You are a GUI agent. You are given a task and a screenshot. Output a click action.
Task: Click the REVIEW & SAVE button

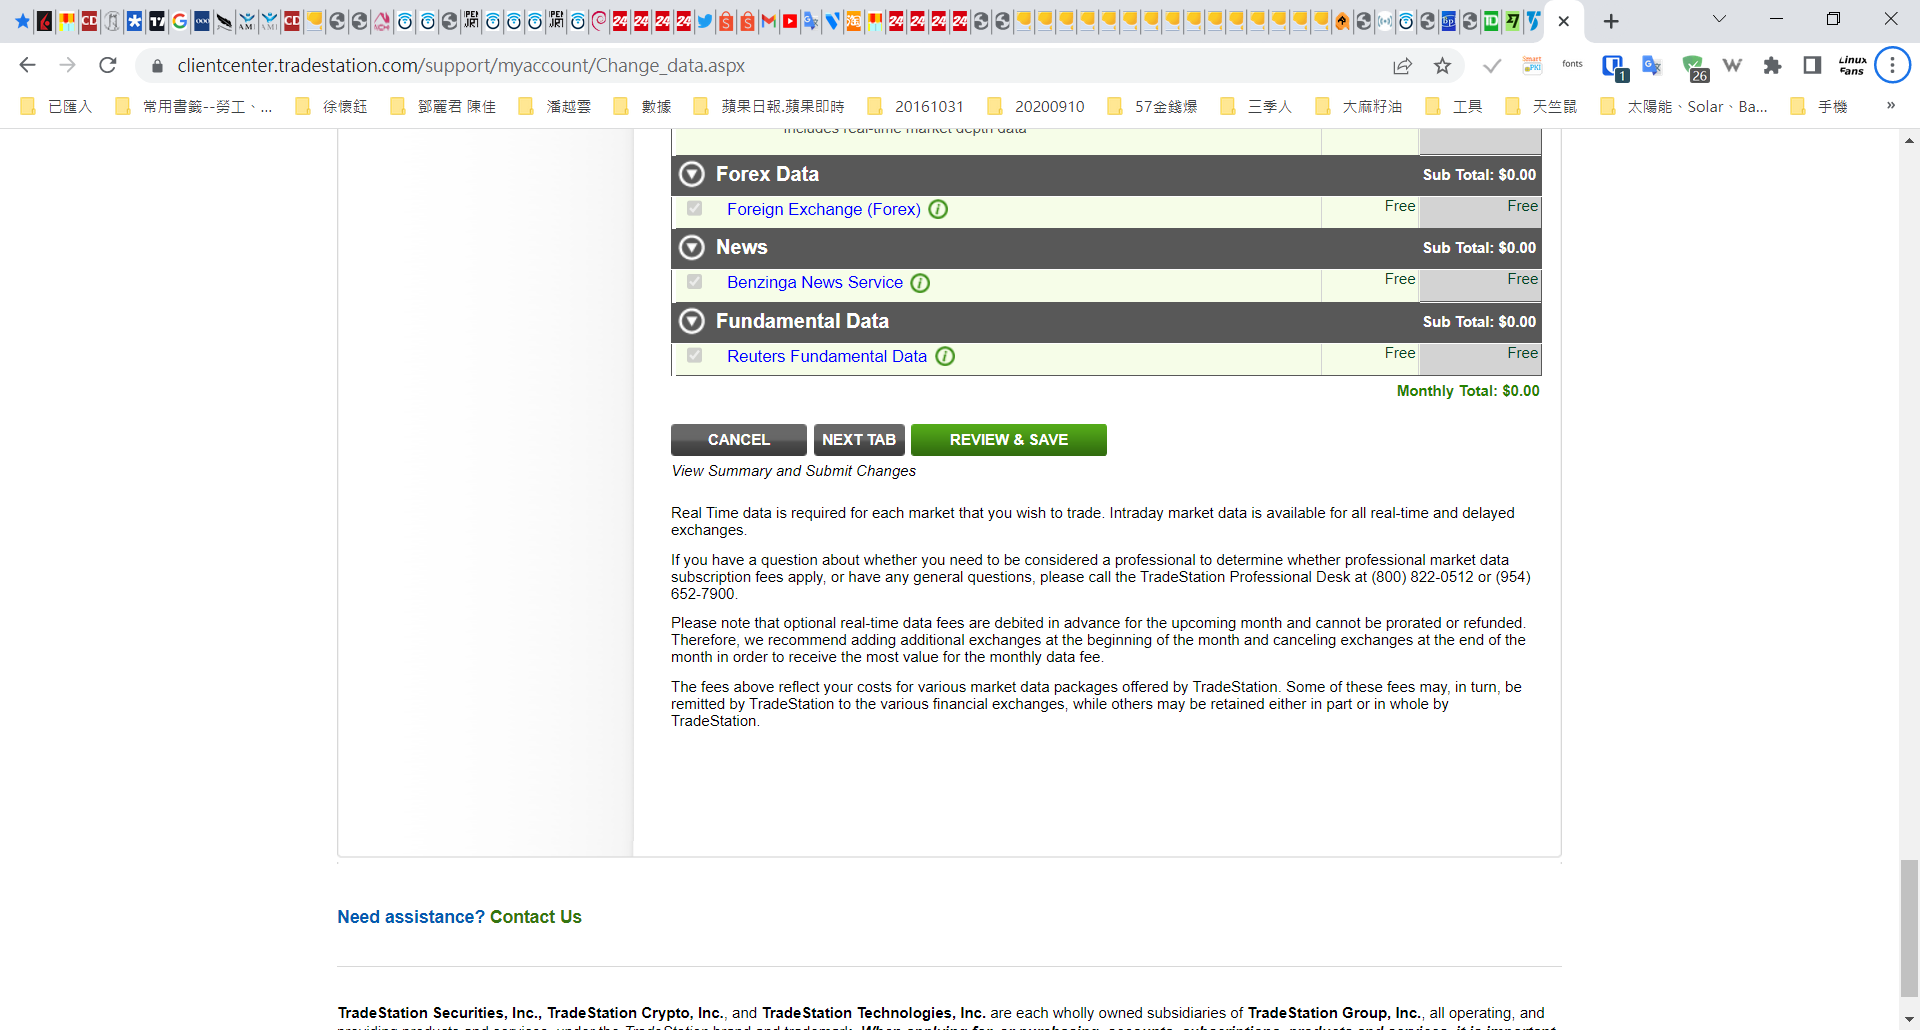[x=1008, y=440]
